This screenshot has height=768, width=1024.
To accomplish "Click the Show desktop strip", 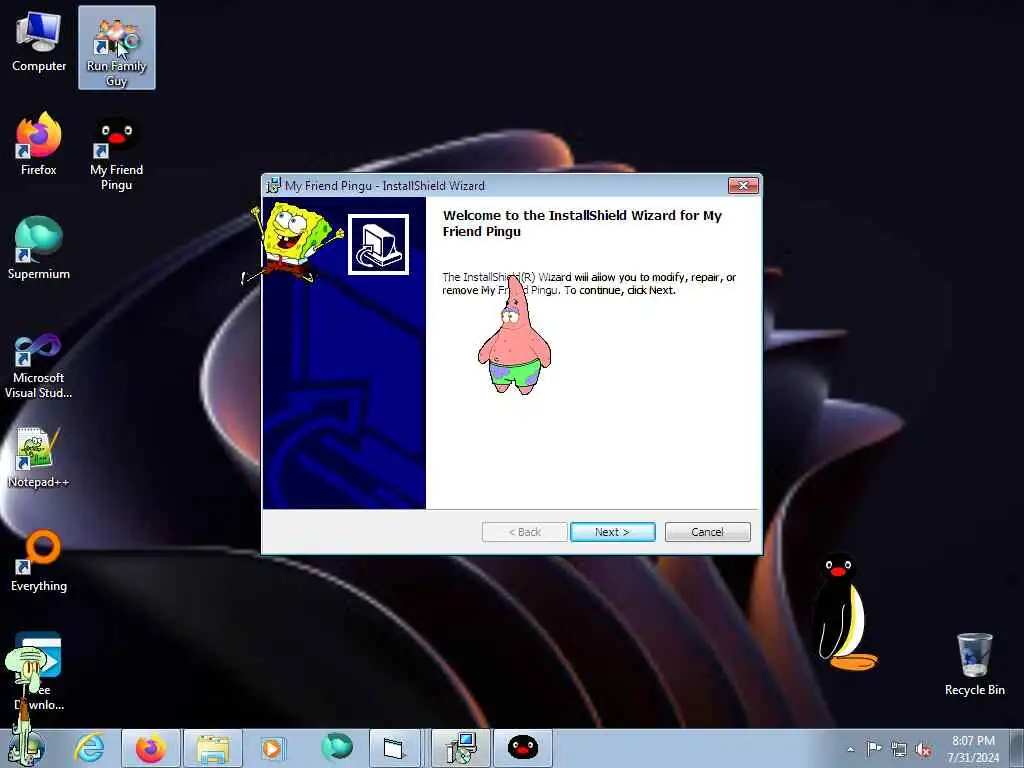I will point(1017,748).
